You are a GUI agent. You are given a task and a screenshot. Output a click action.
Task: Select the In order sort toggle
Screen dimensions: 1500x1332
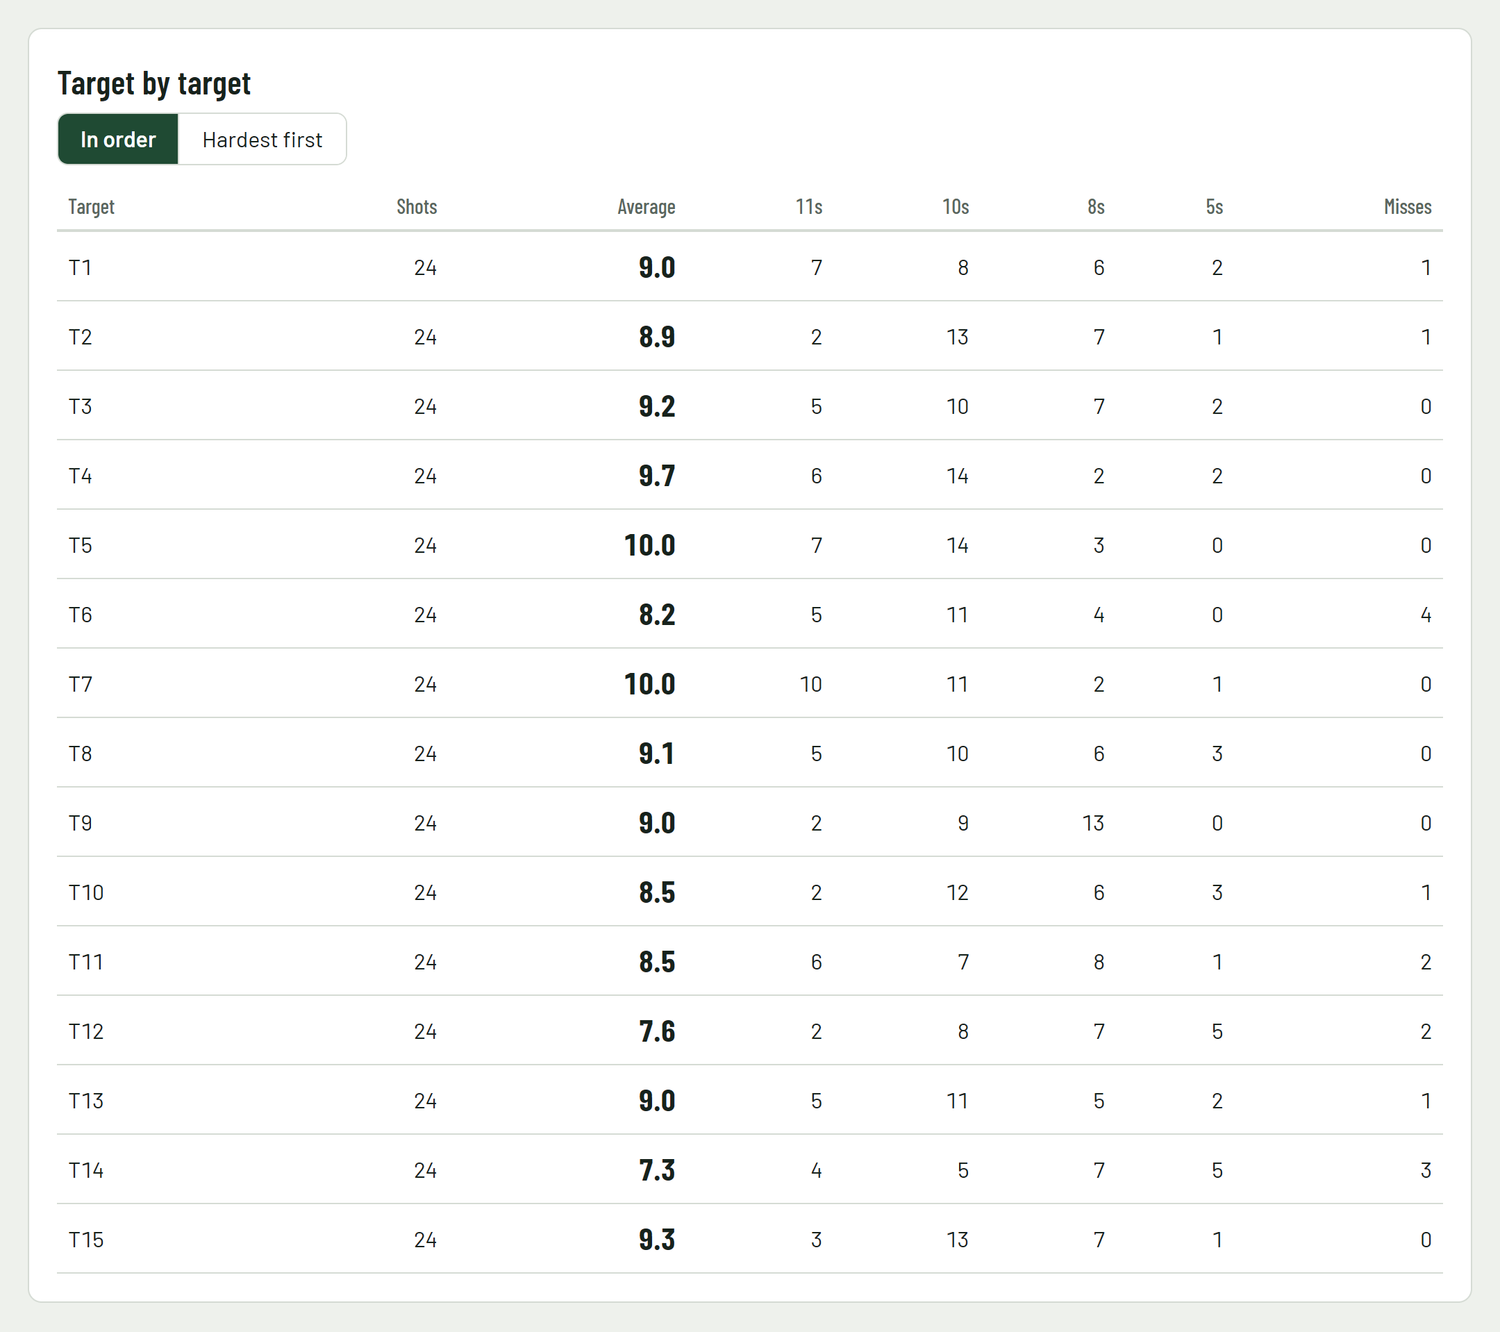click(x=118, y=139)
